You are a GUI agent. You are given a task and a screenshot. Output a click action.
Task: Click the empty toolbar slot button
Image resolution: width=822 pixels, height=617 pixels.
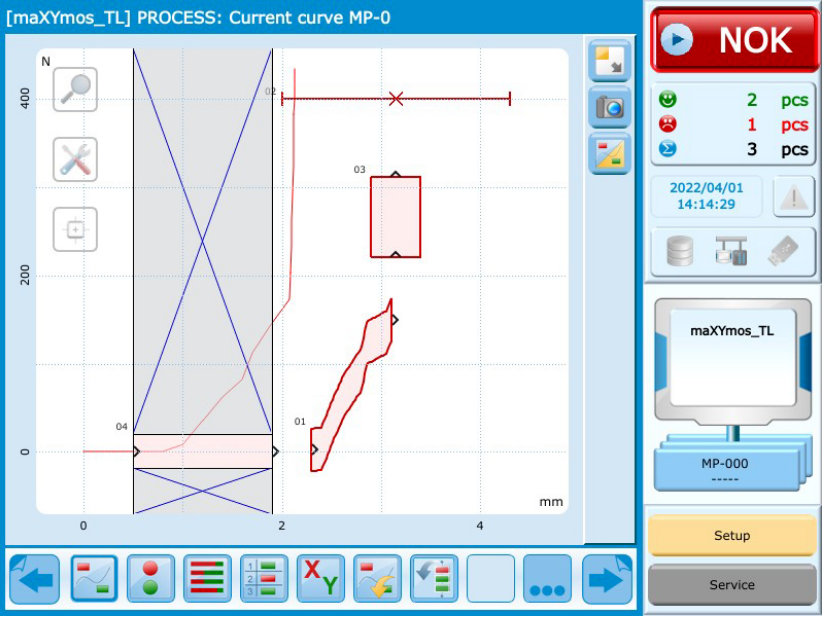tap(490, 579)
